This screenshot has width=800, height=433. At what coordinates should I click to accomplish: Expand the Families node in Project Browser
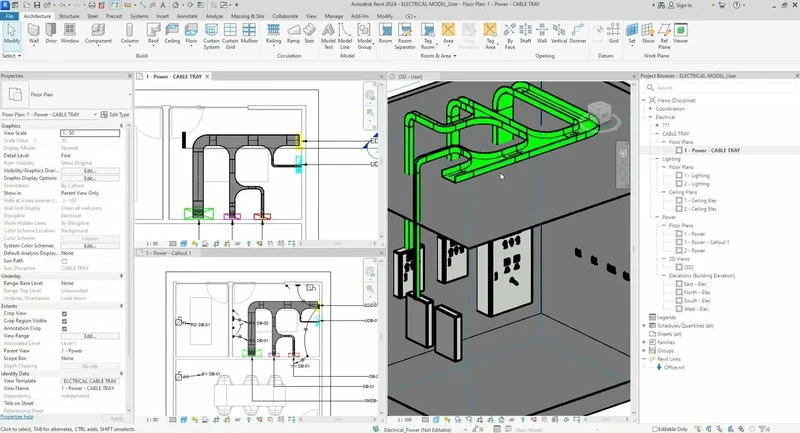coord(642,342)
